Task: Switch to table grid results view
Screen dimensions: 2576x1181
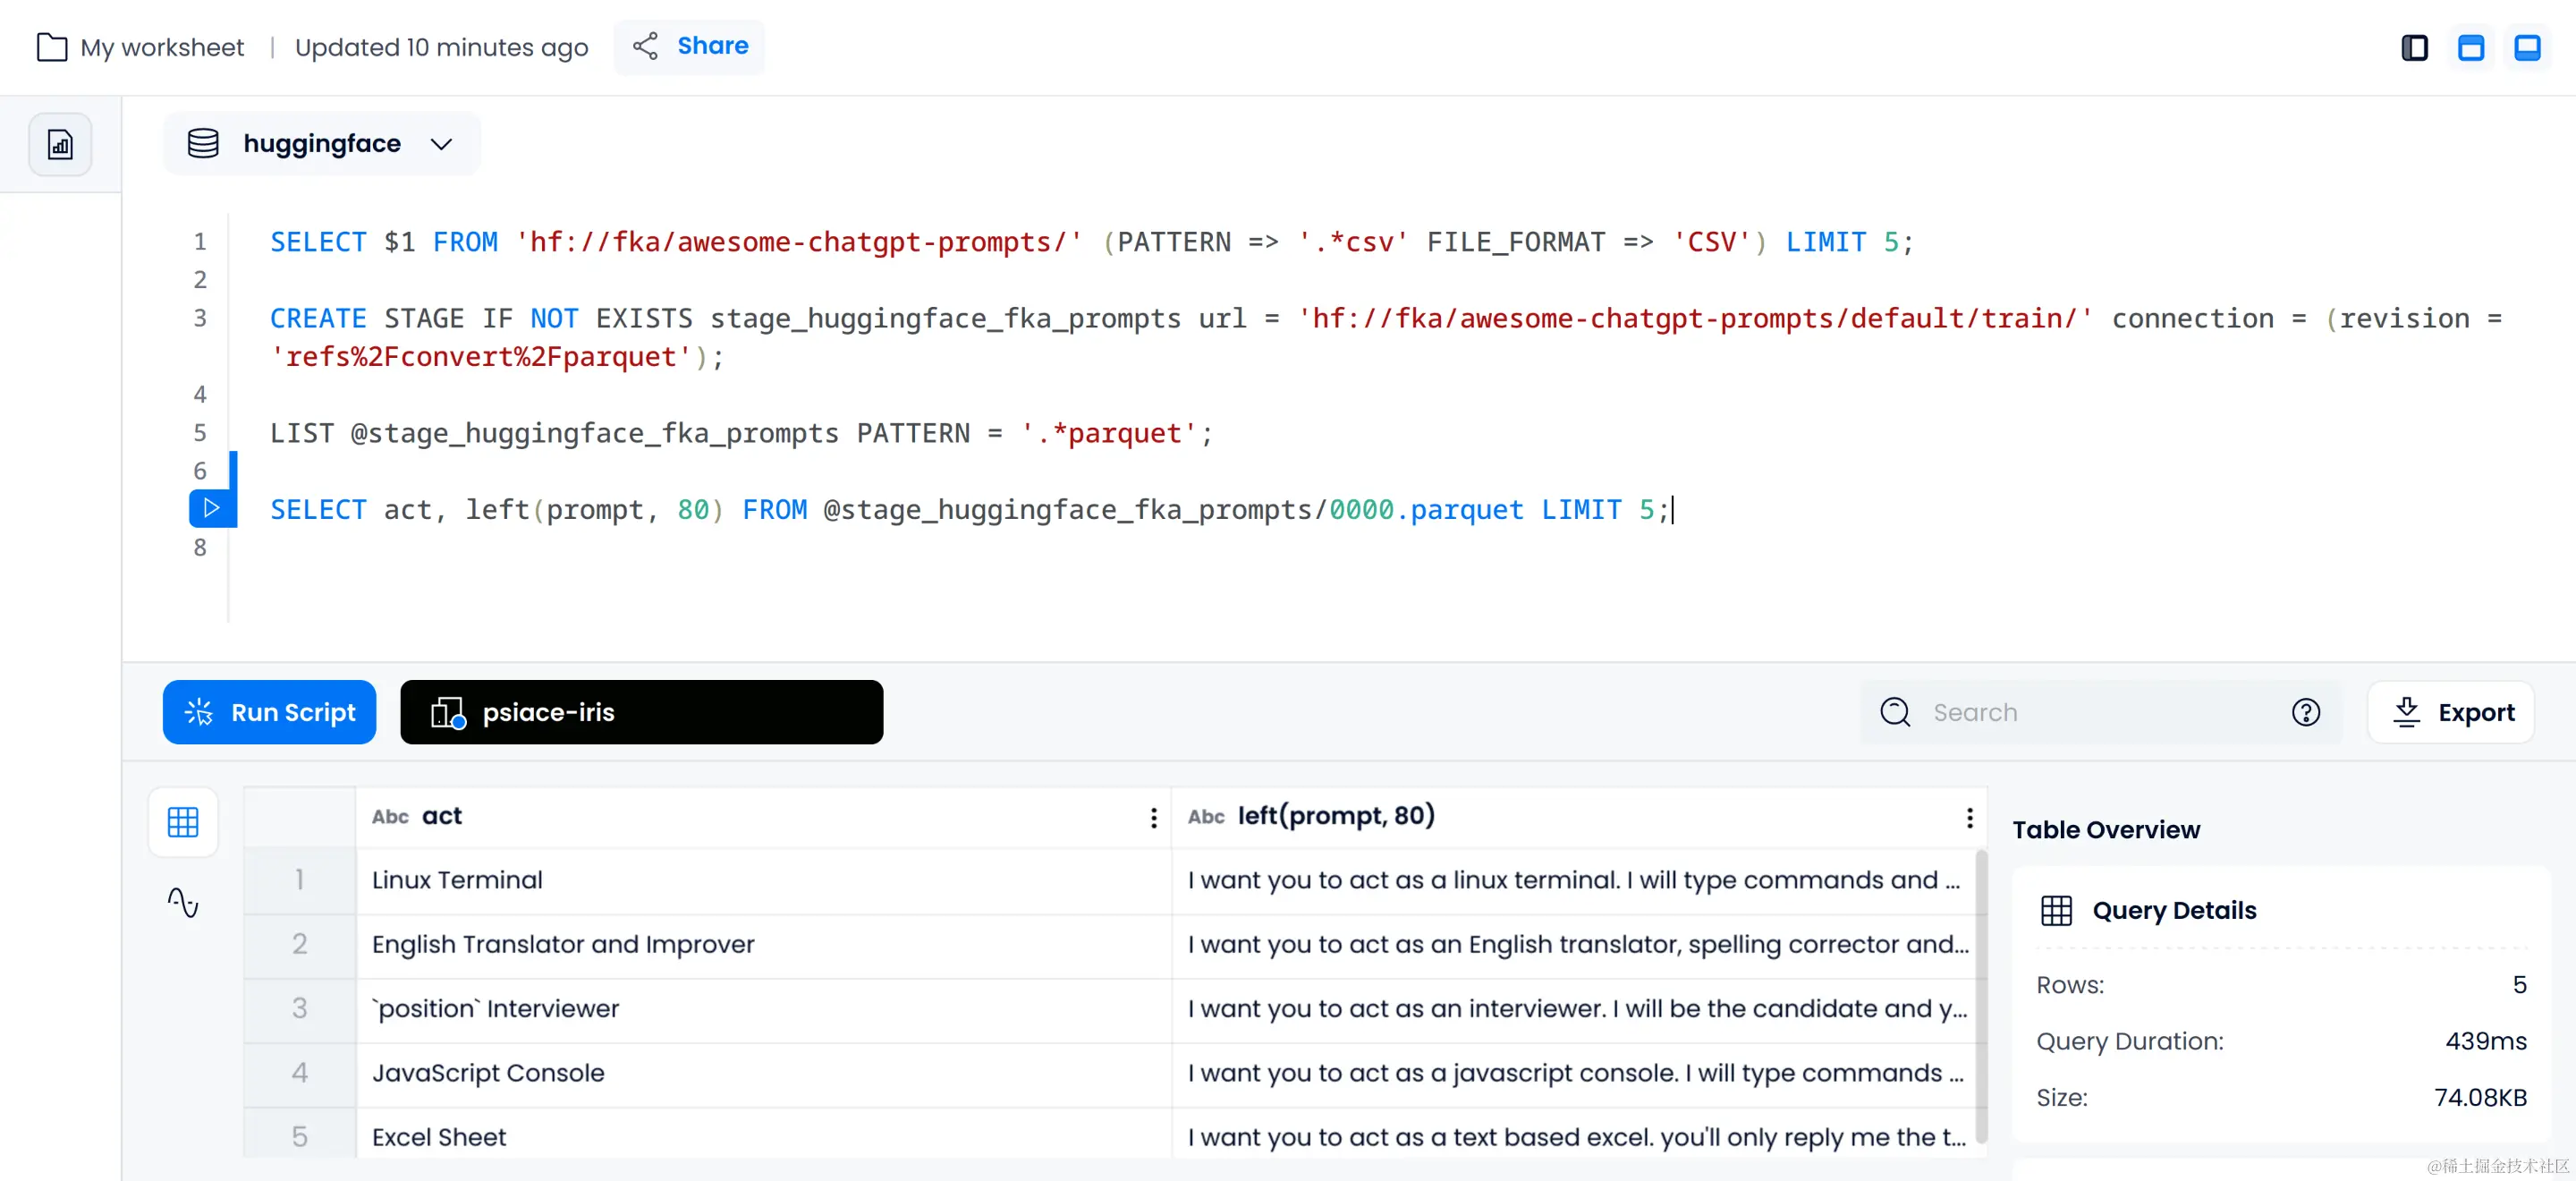Action: pos(183,822)
